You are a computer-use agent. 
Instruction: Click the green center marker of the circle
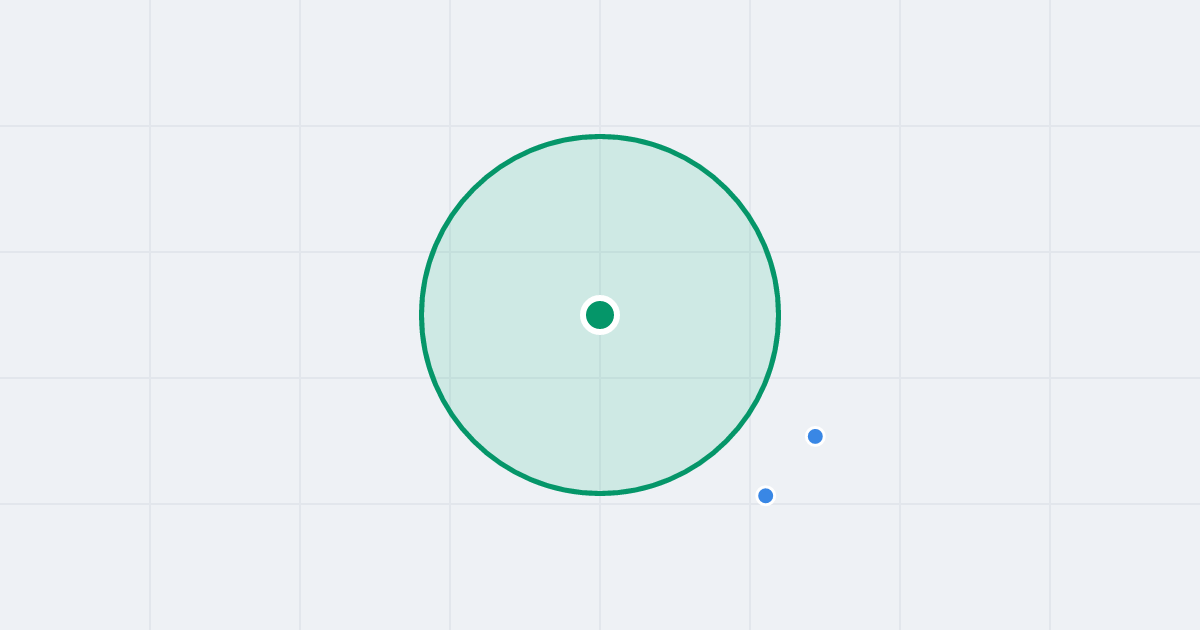pyautogui.click(x=600, y=315)
